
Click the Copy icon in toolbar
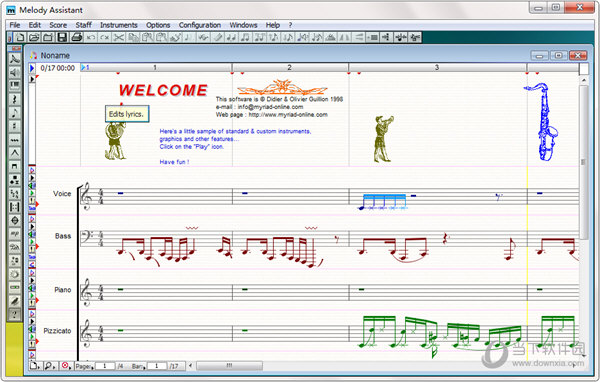[133, 37]
